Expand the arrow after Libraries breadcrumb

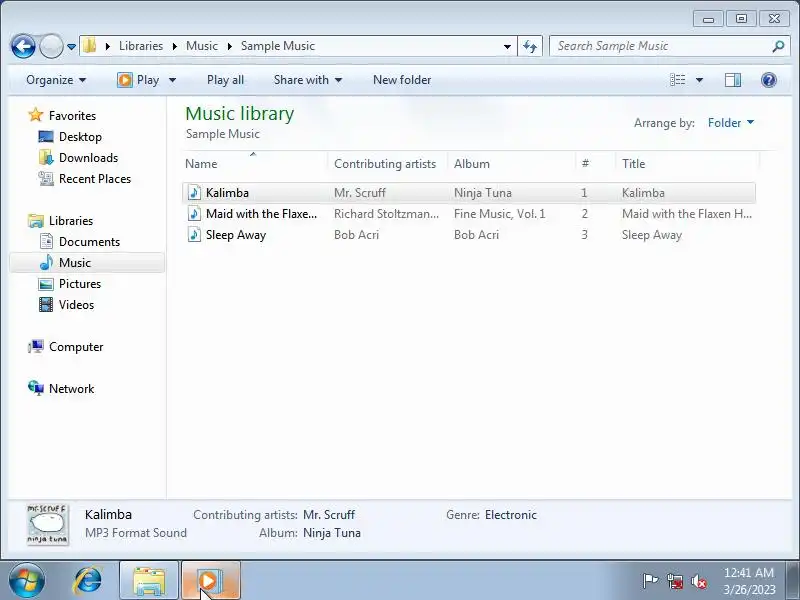pos(174,46)
